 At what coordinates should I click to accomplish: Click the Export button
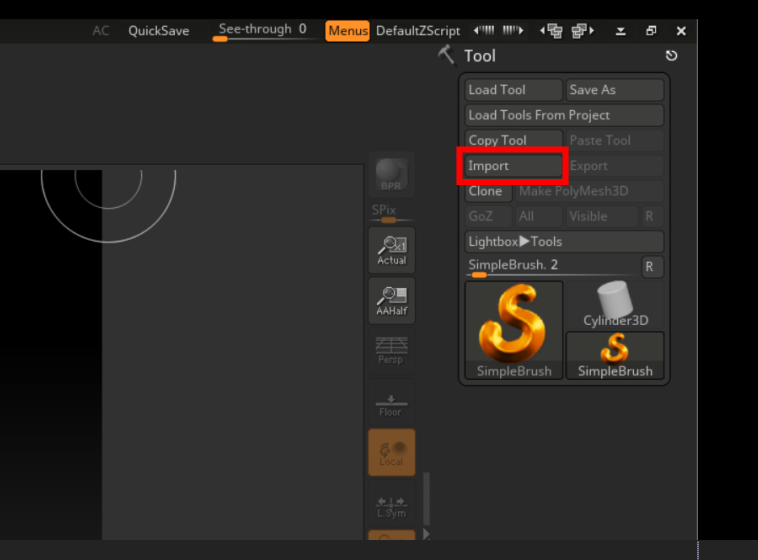[x=614, y=166]
